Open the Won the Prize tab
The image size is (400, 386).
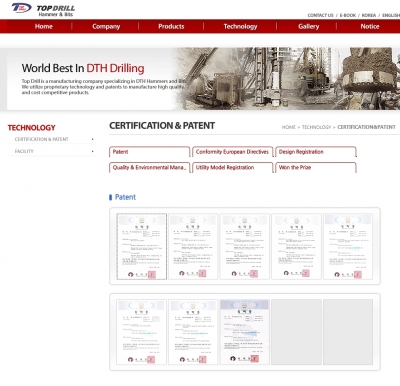(x=316, y=167)
